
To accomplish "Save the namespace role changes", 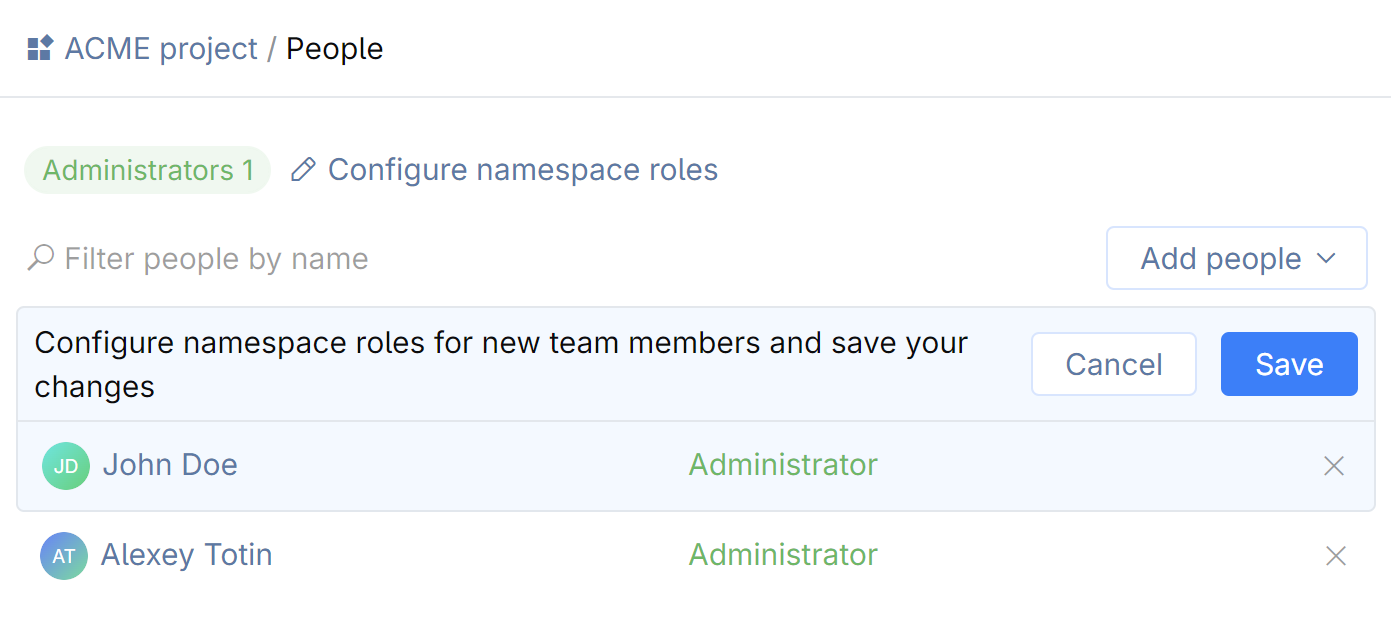I will (x=1289, y=364).
